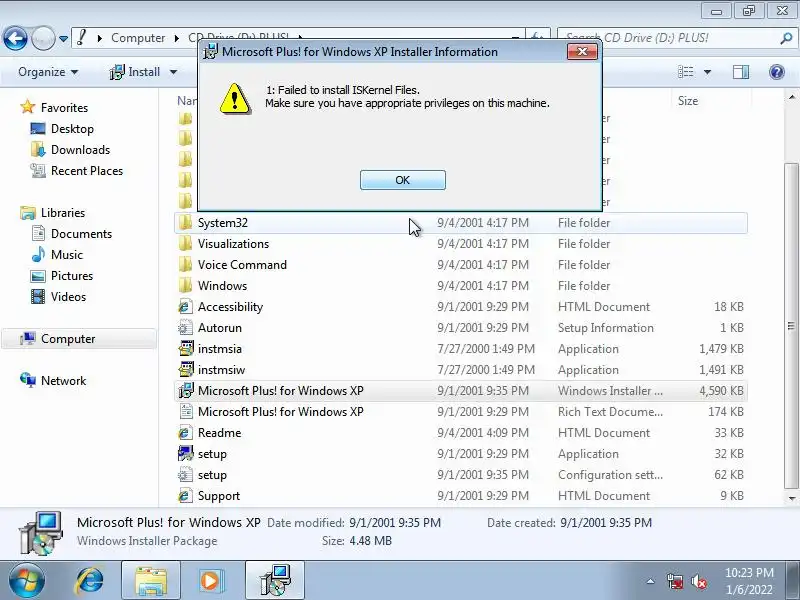Viewport: 800px width, 600px height.
Task: Confirm the installer error with OK
Action: pos(403,180)
